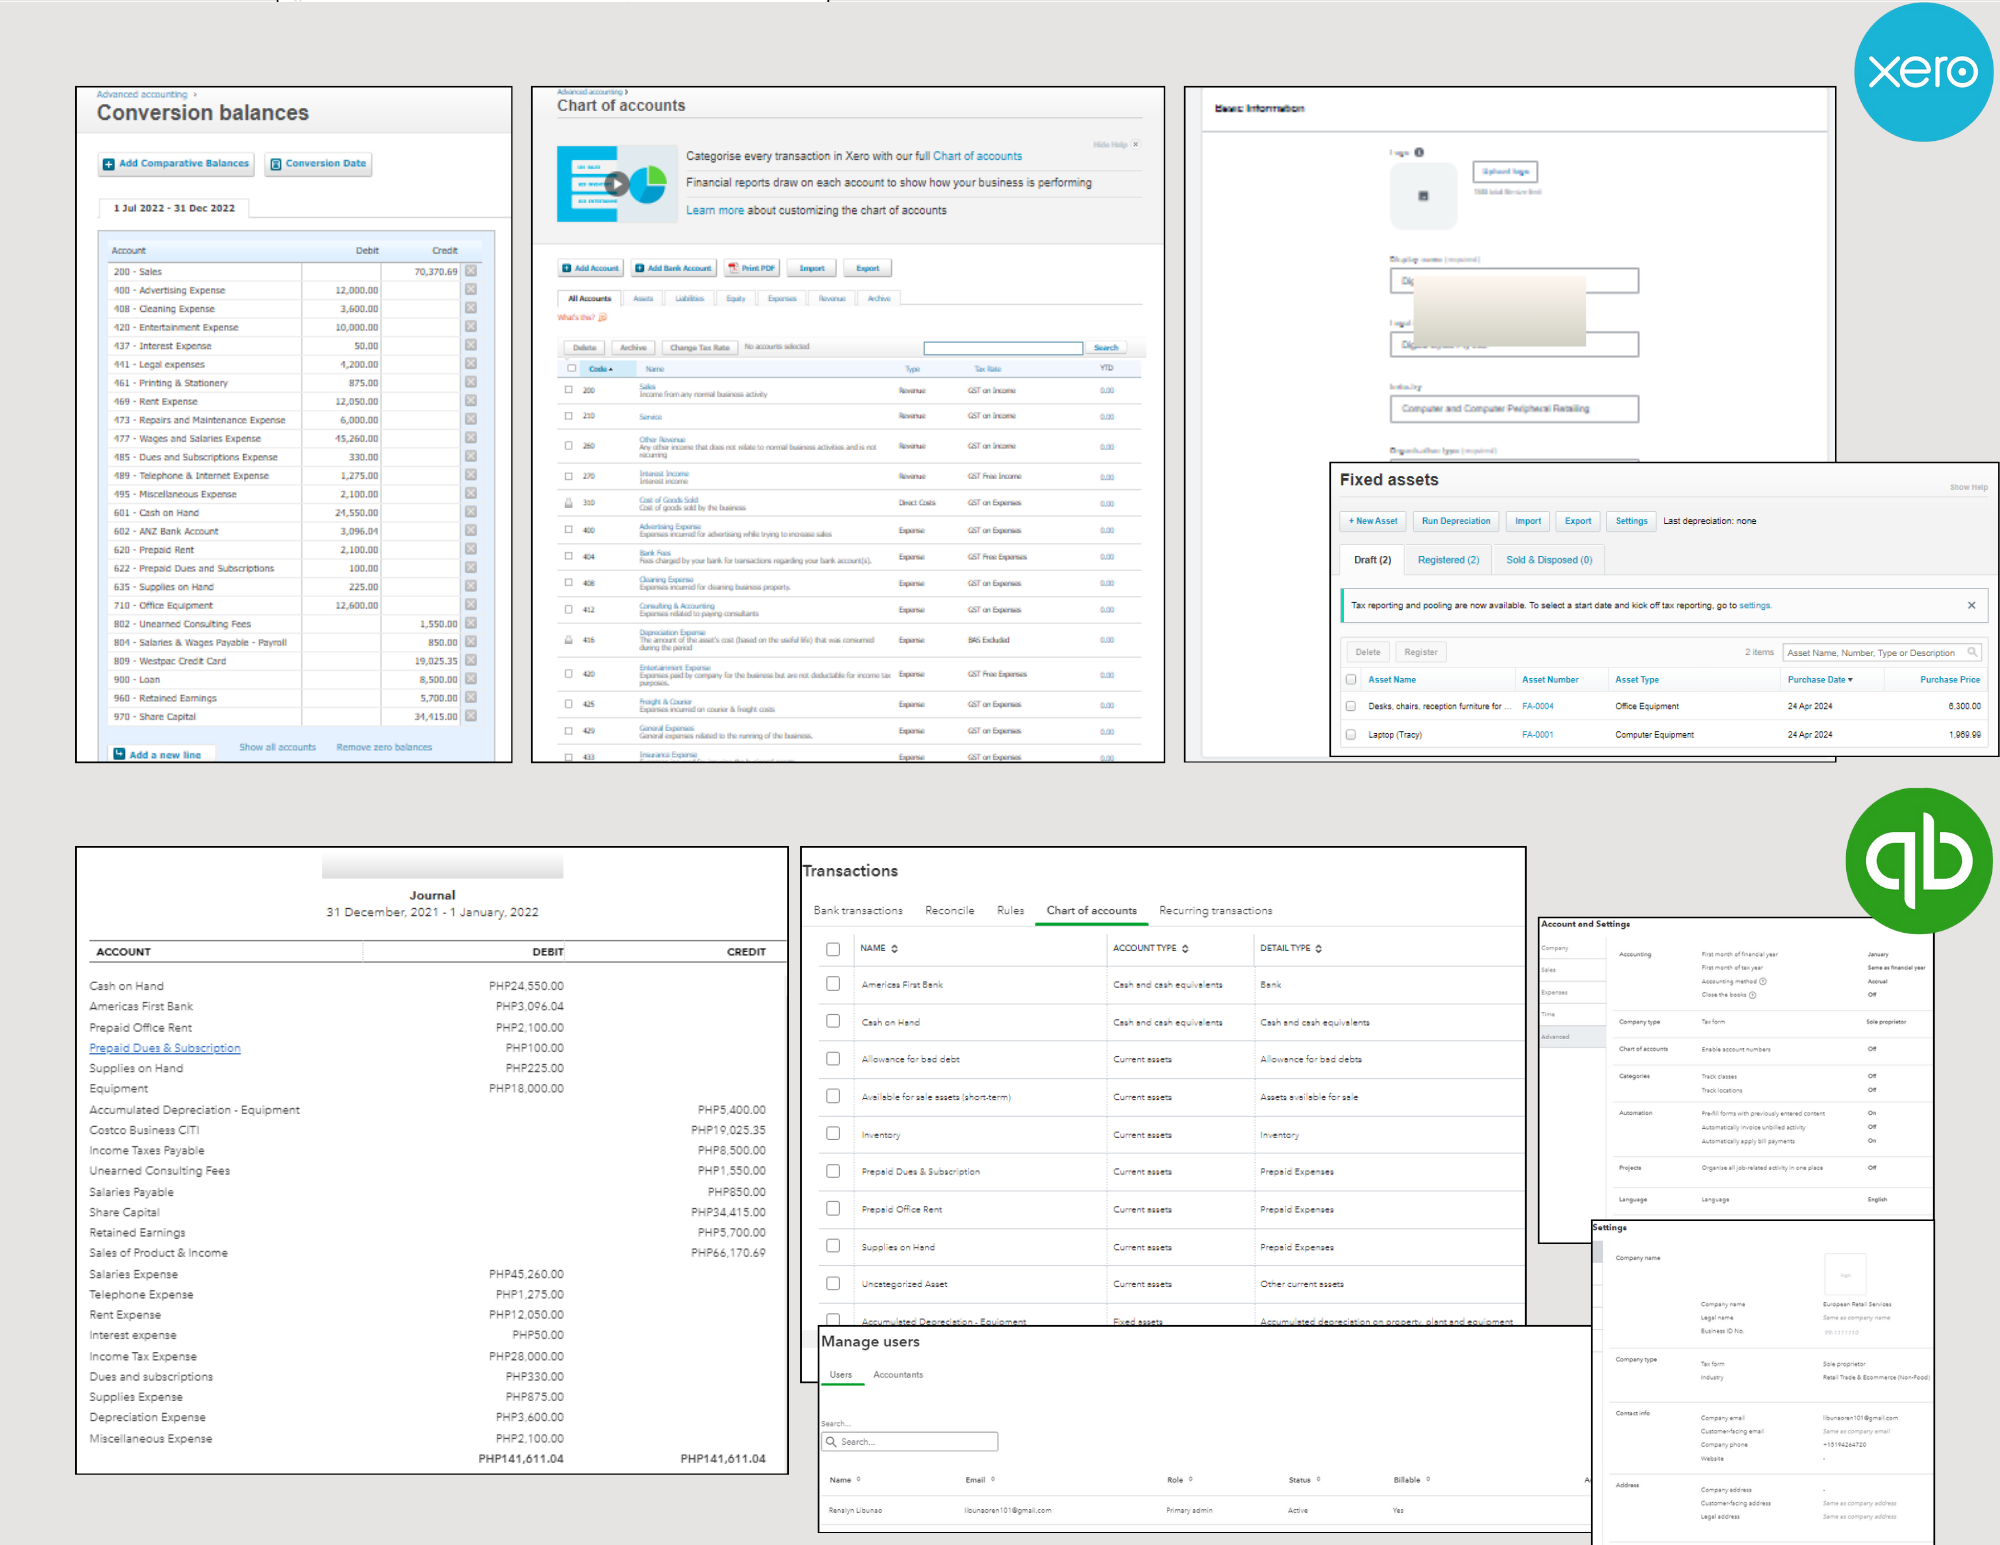Open asset FA-0004 link
The image size is (2000, 1545).
pos(1537,706)
